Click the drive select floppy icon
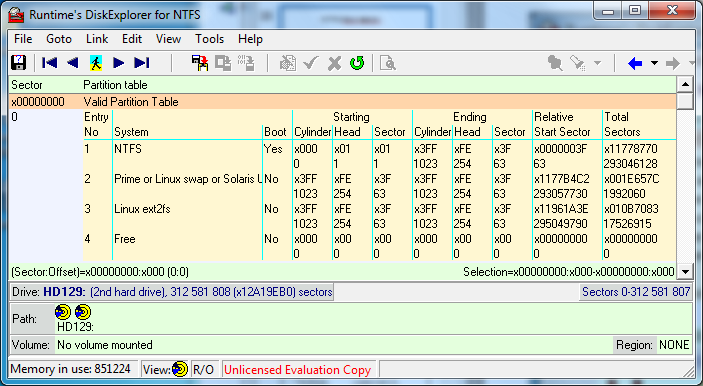This screenshot has height=386, width=703. 18,63
